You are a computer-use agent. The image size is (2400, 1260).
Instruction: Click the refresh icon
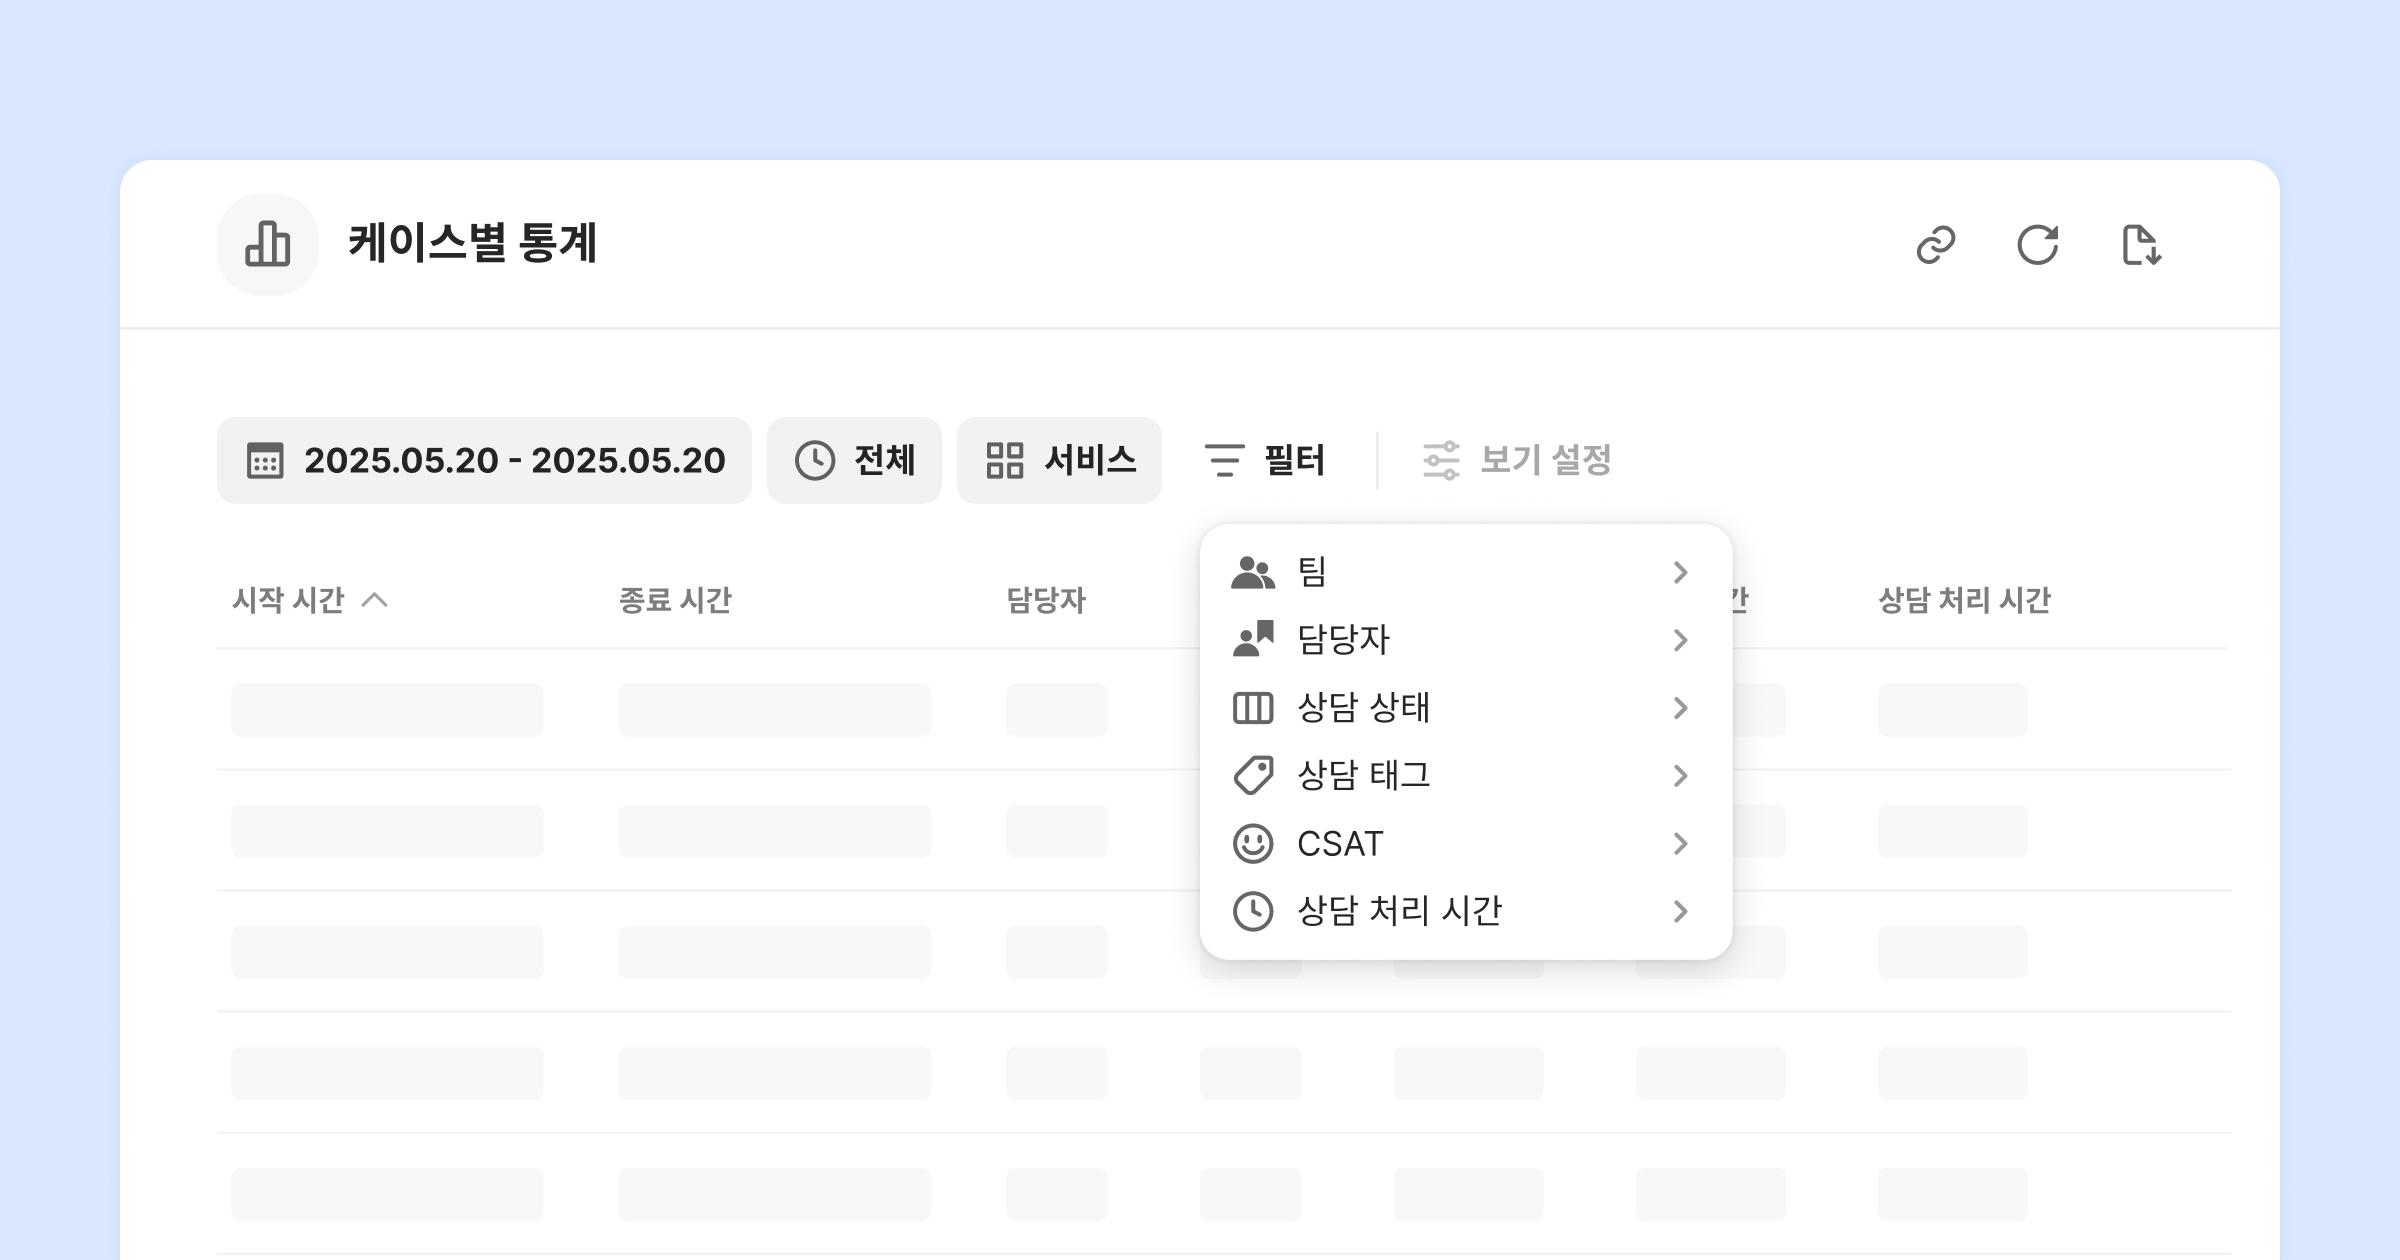(2038, 245)
